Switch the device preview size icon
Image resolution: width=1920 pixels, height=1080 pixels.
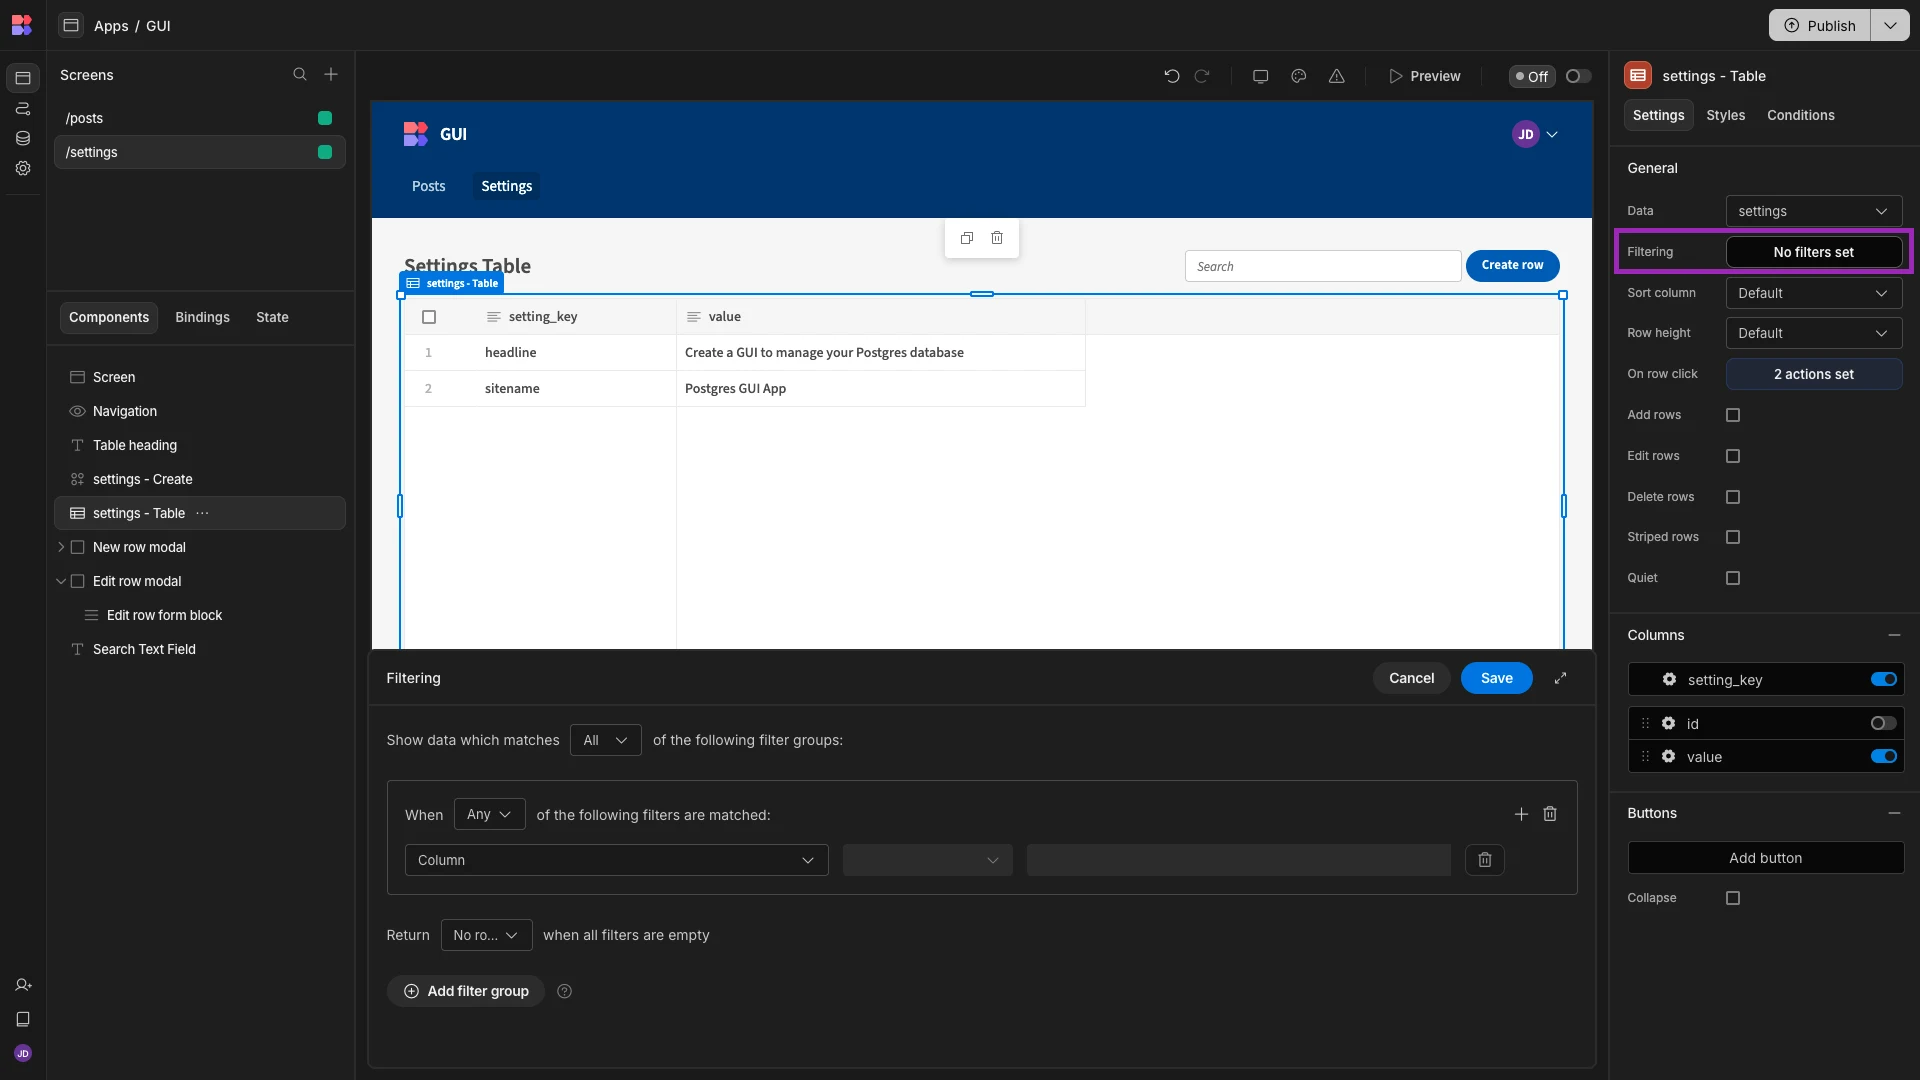[x=1261, y=76]
